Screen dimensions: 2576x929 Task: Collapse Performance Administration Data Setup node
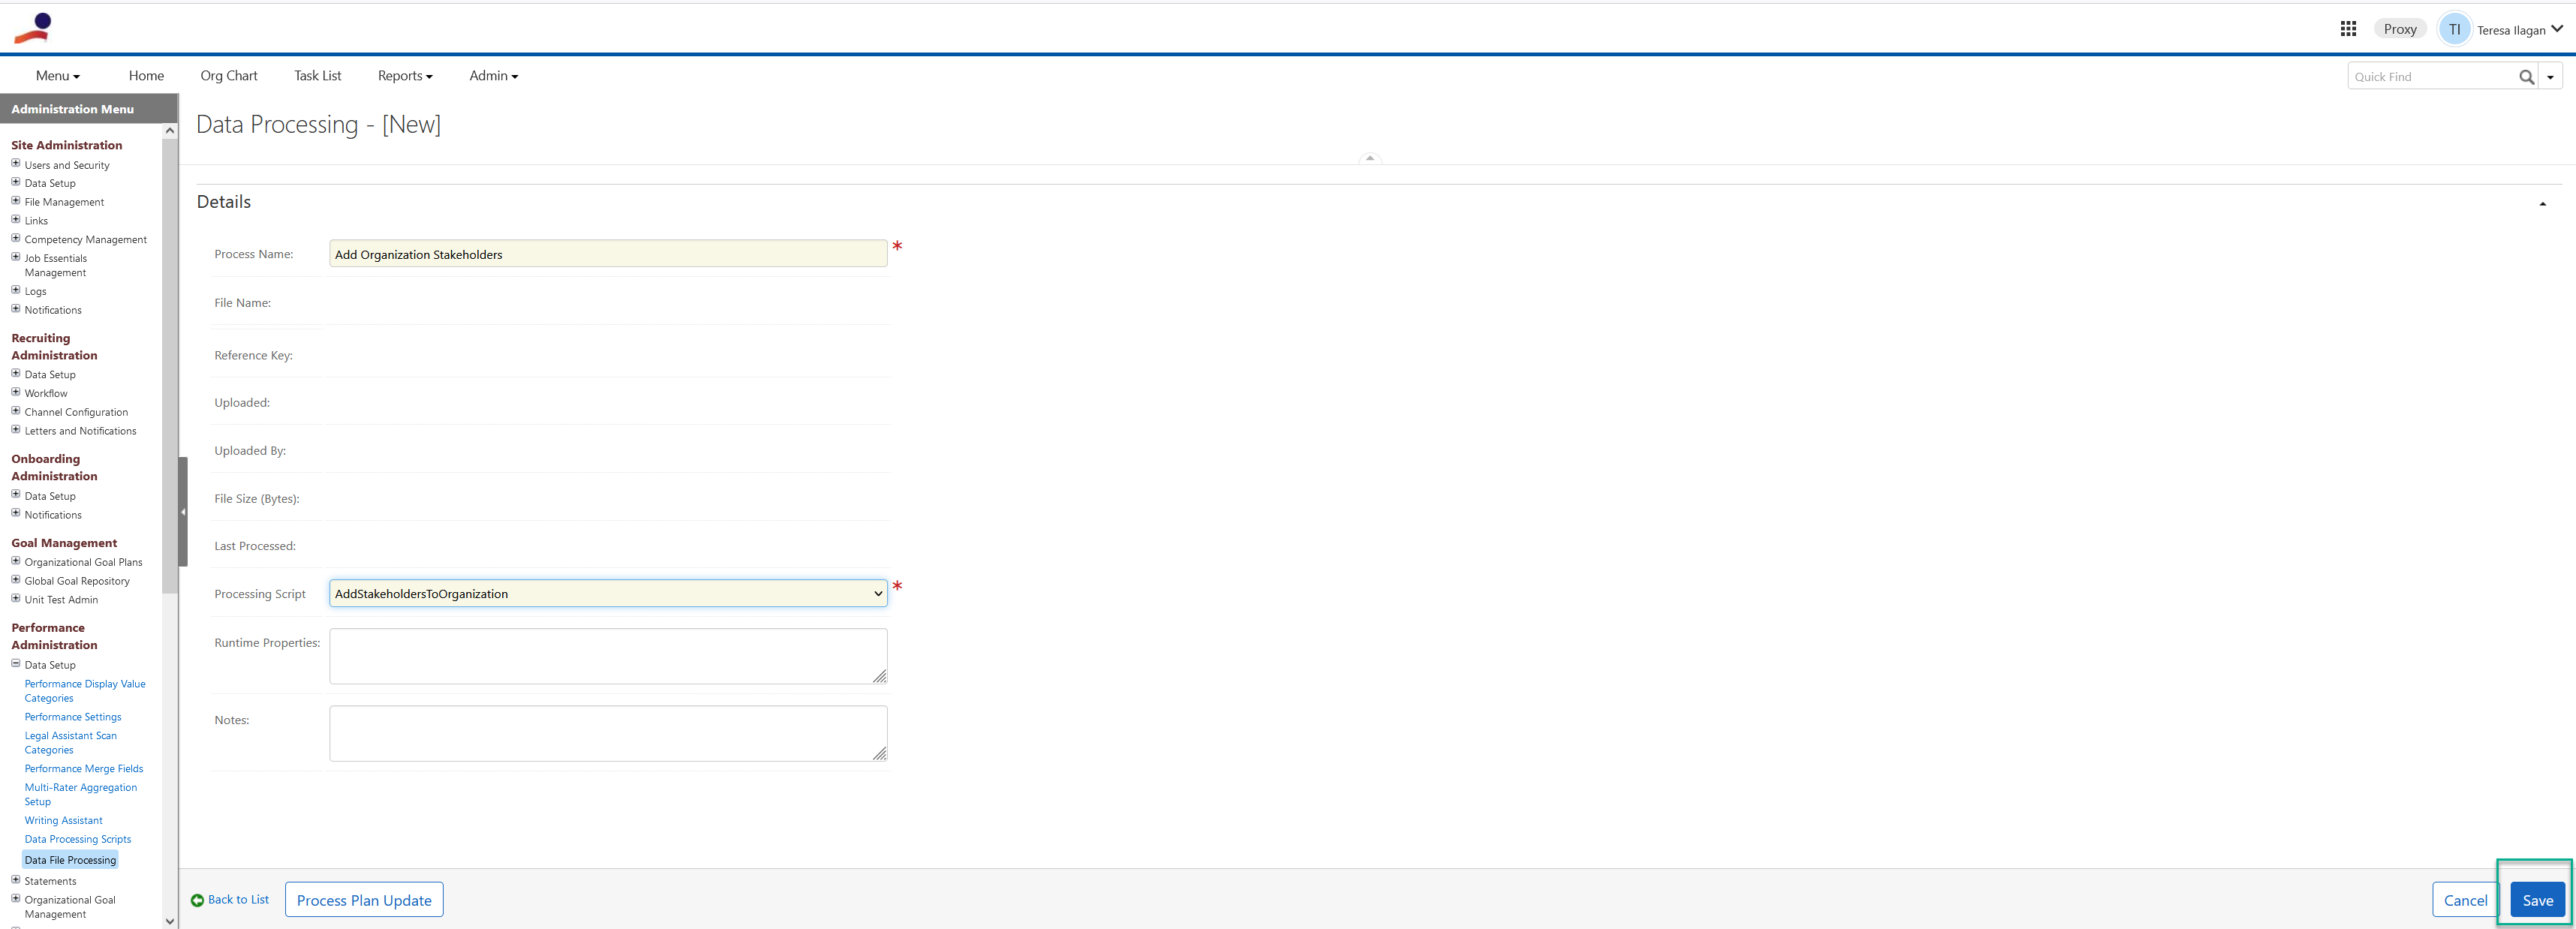click(x=16, y=663)
